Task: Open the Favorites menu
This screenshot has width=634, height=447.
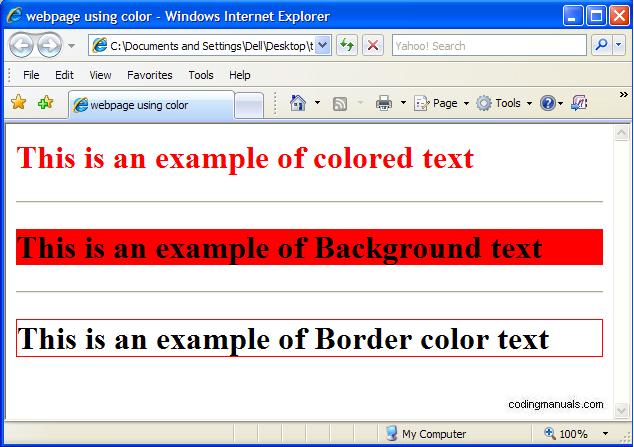Action: (x=150, y=75)
